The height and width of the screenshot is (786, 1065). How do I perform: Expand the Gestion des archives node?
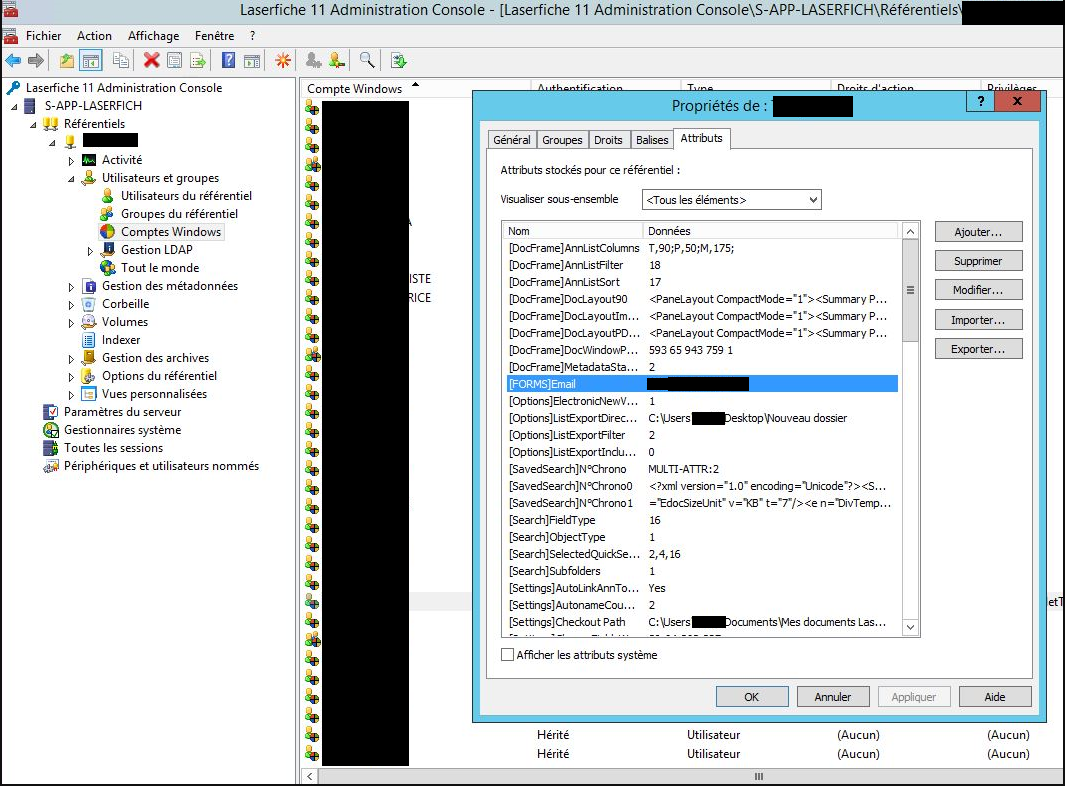tap(71, 359)
